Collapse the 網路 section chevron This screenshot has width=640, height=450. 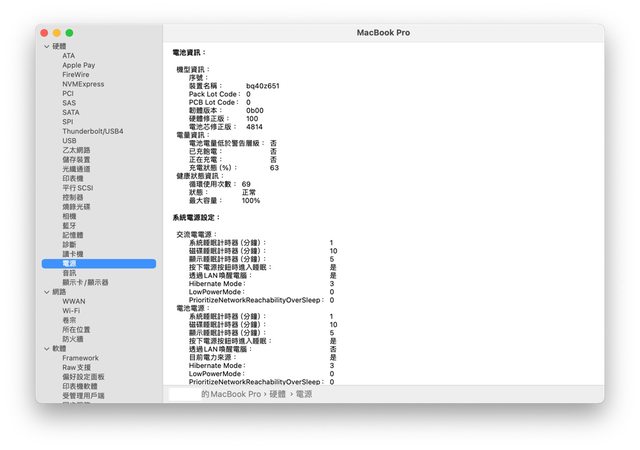point(47,292)
